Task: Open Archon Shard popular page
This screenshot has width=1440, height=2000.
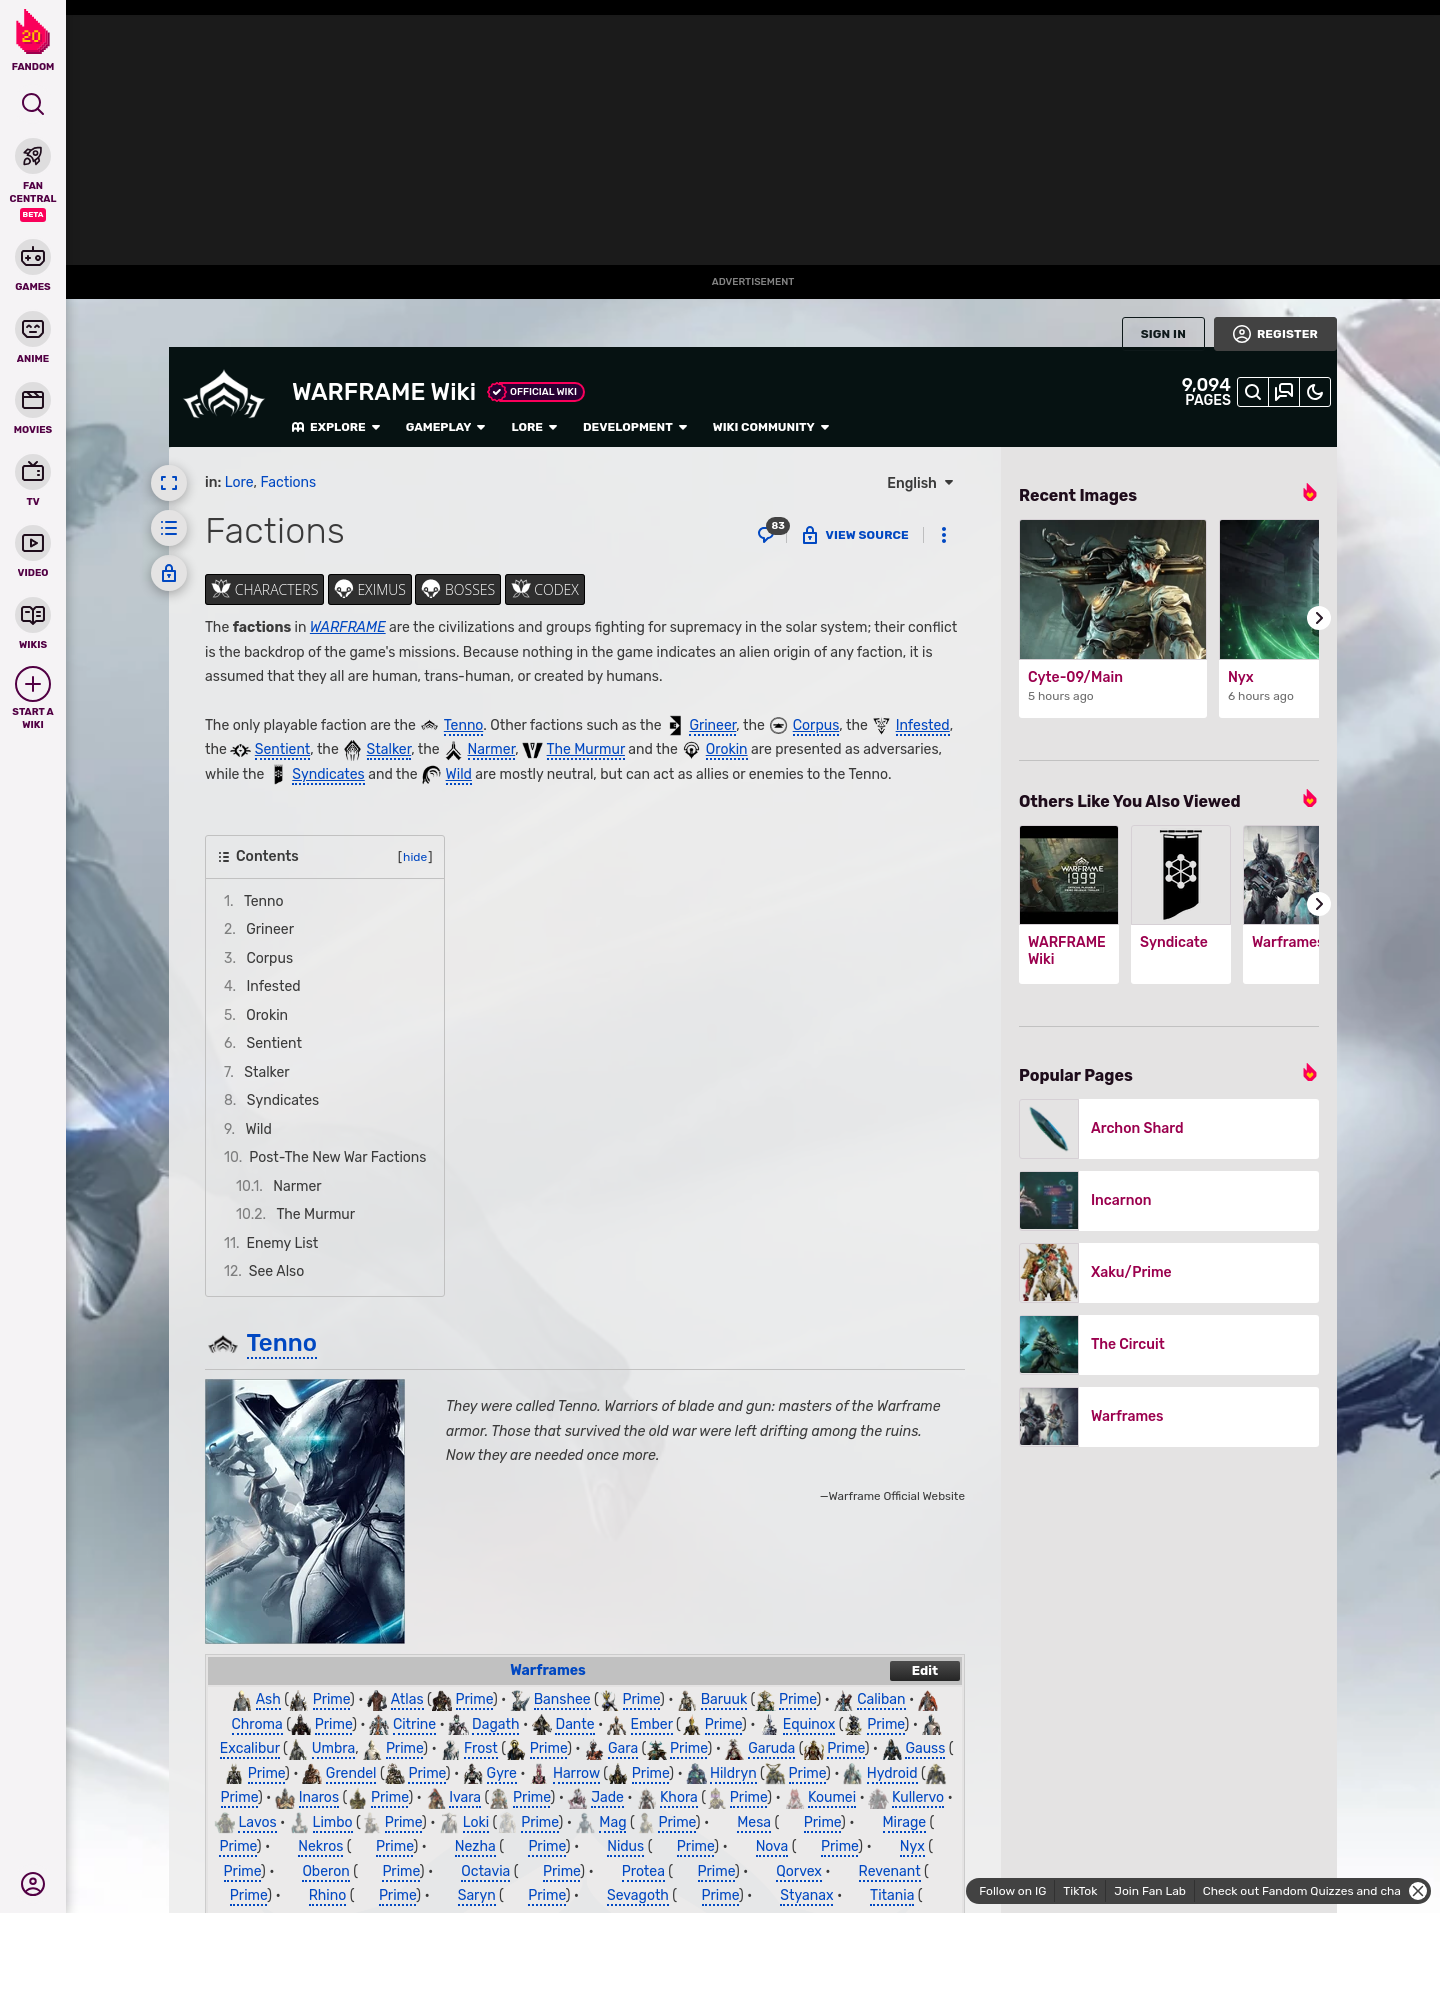Action: coord(1169,1129)
